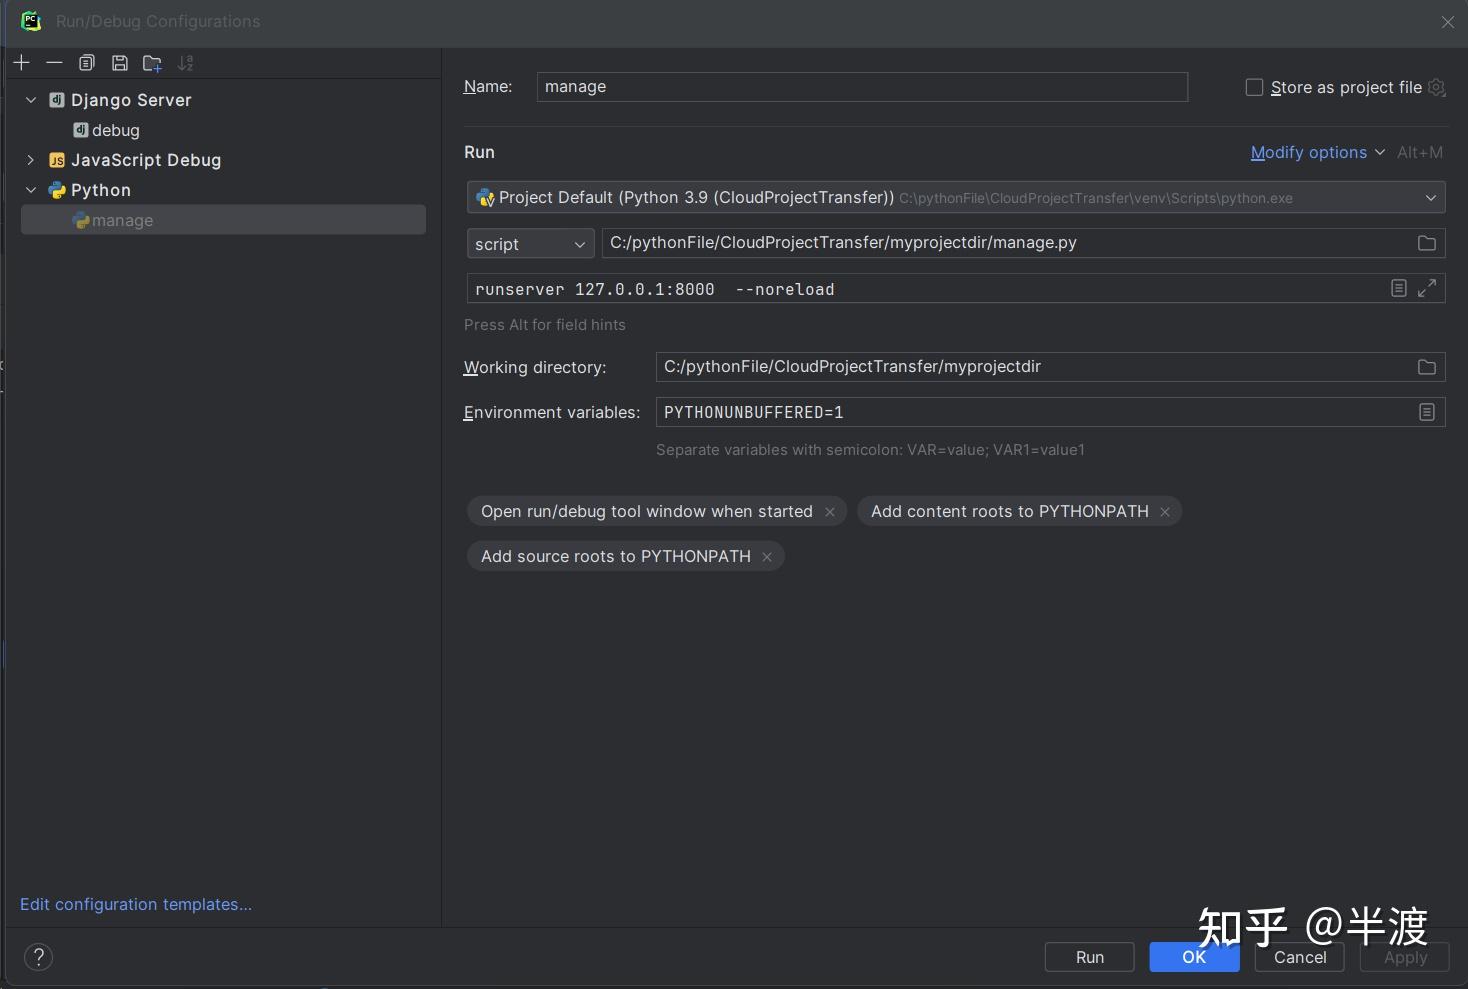Viewport: 1468px width, 989px height.
Task: Expand parameters field with diagonal arrows icon
Action: pos(1428,288)
